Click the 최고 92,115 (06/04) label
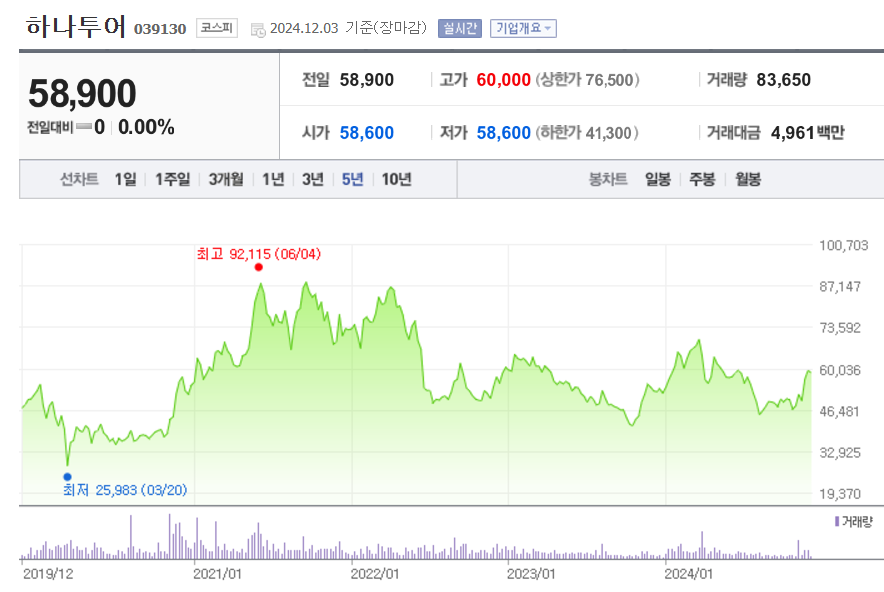The height and width of the screenshot is (592, 884). [259, 254]
